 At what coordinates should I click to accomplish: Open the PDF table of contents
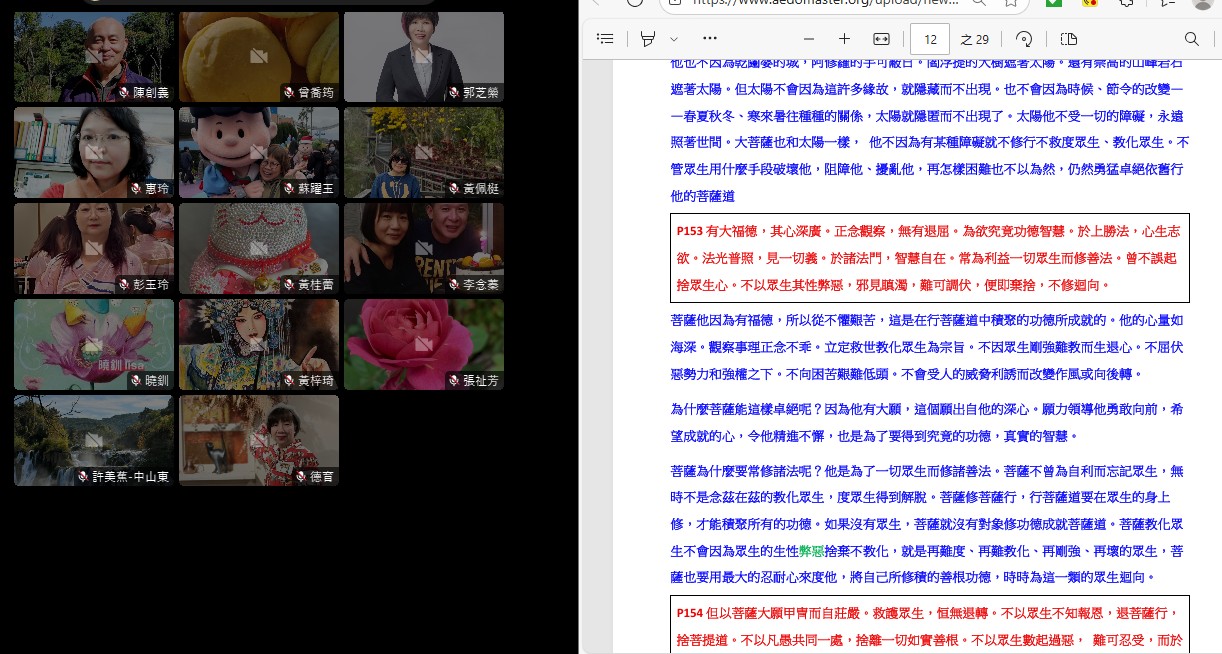click(605, 39)
